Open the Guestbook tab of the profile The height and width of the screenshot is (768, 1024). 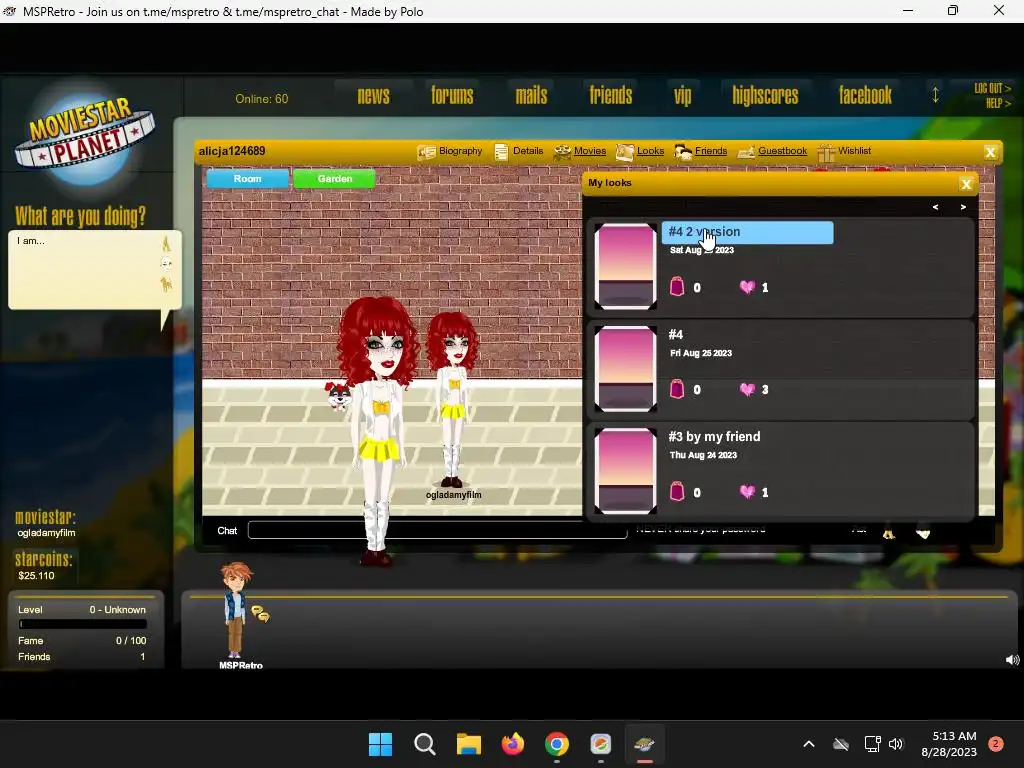(782, 151)
